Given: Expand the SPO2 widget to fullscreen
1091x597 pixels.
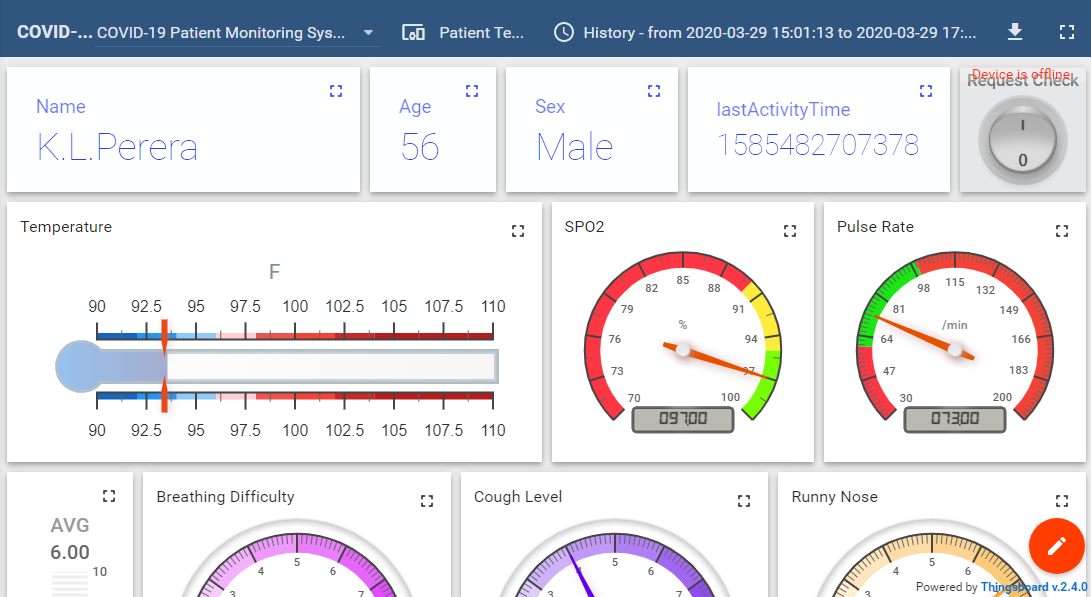Looking at the screenshot, I should 790,231.
